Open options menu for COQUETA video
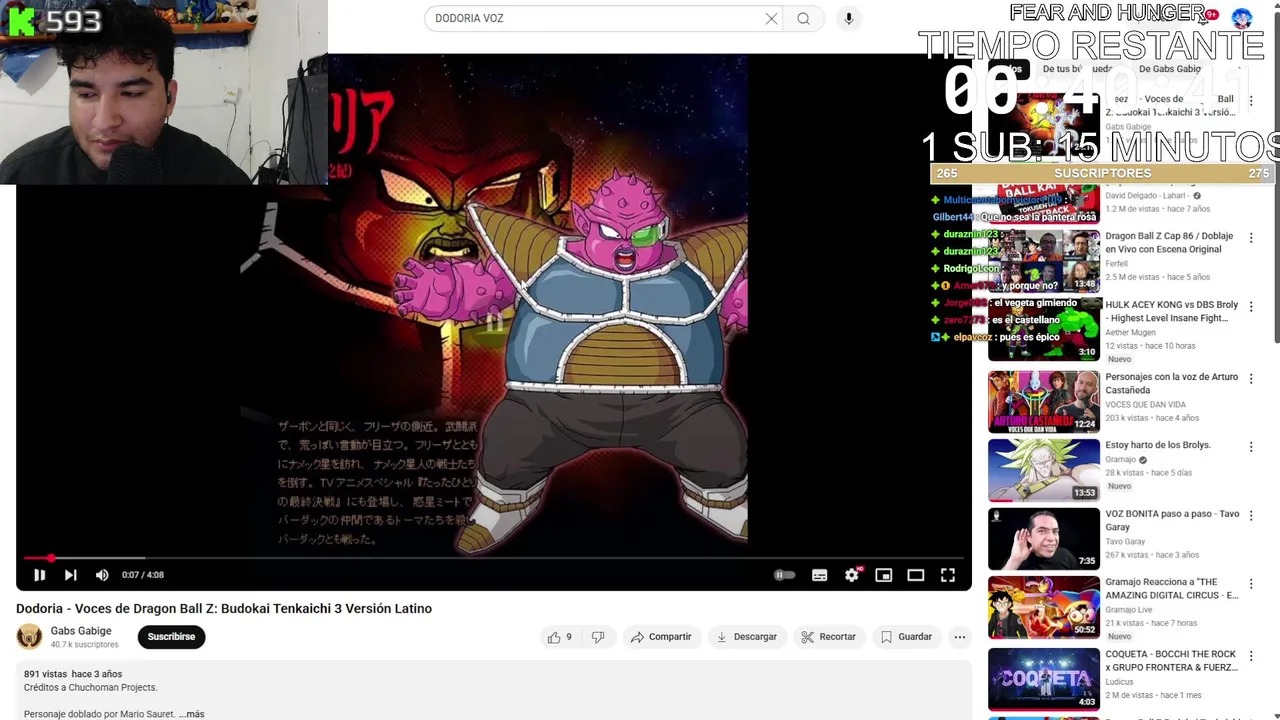 (1250, 656)
